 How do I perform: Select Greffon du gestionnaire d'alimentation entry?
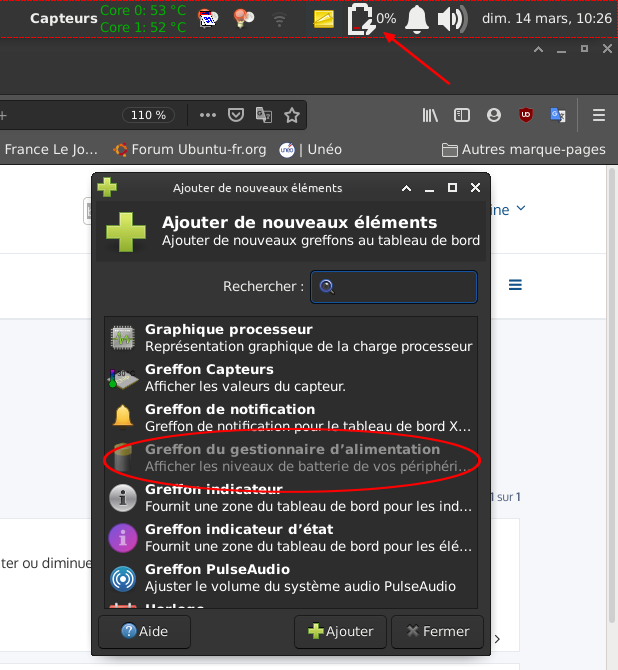[291, 458]
